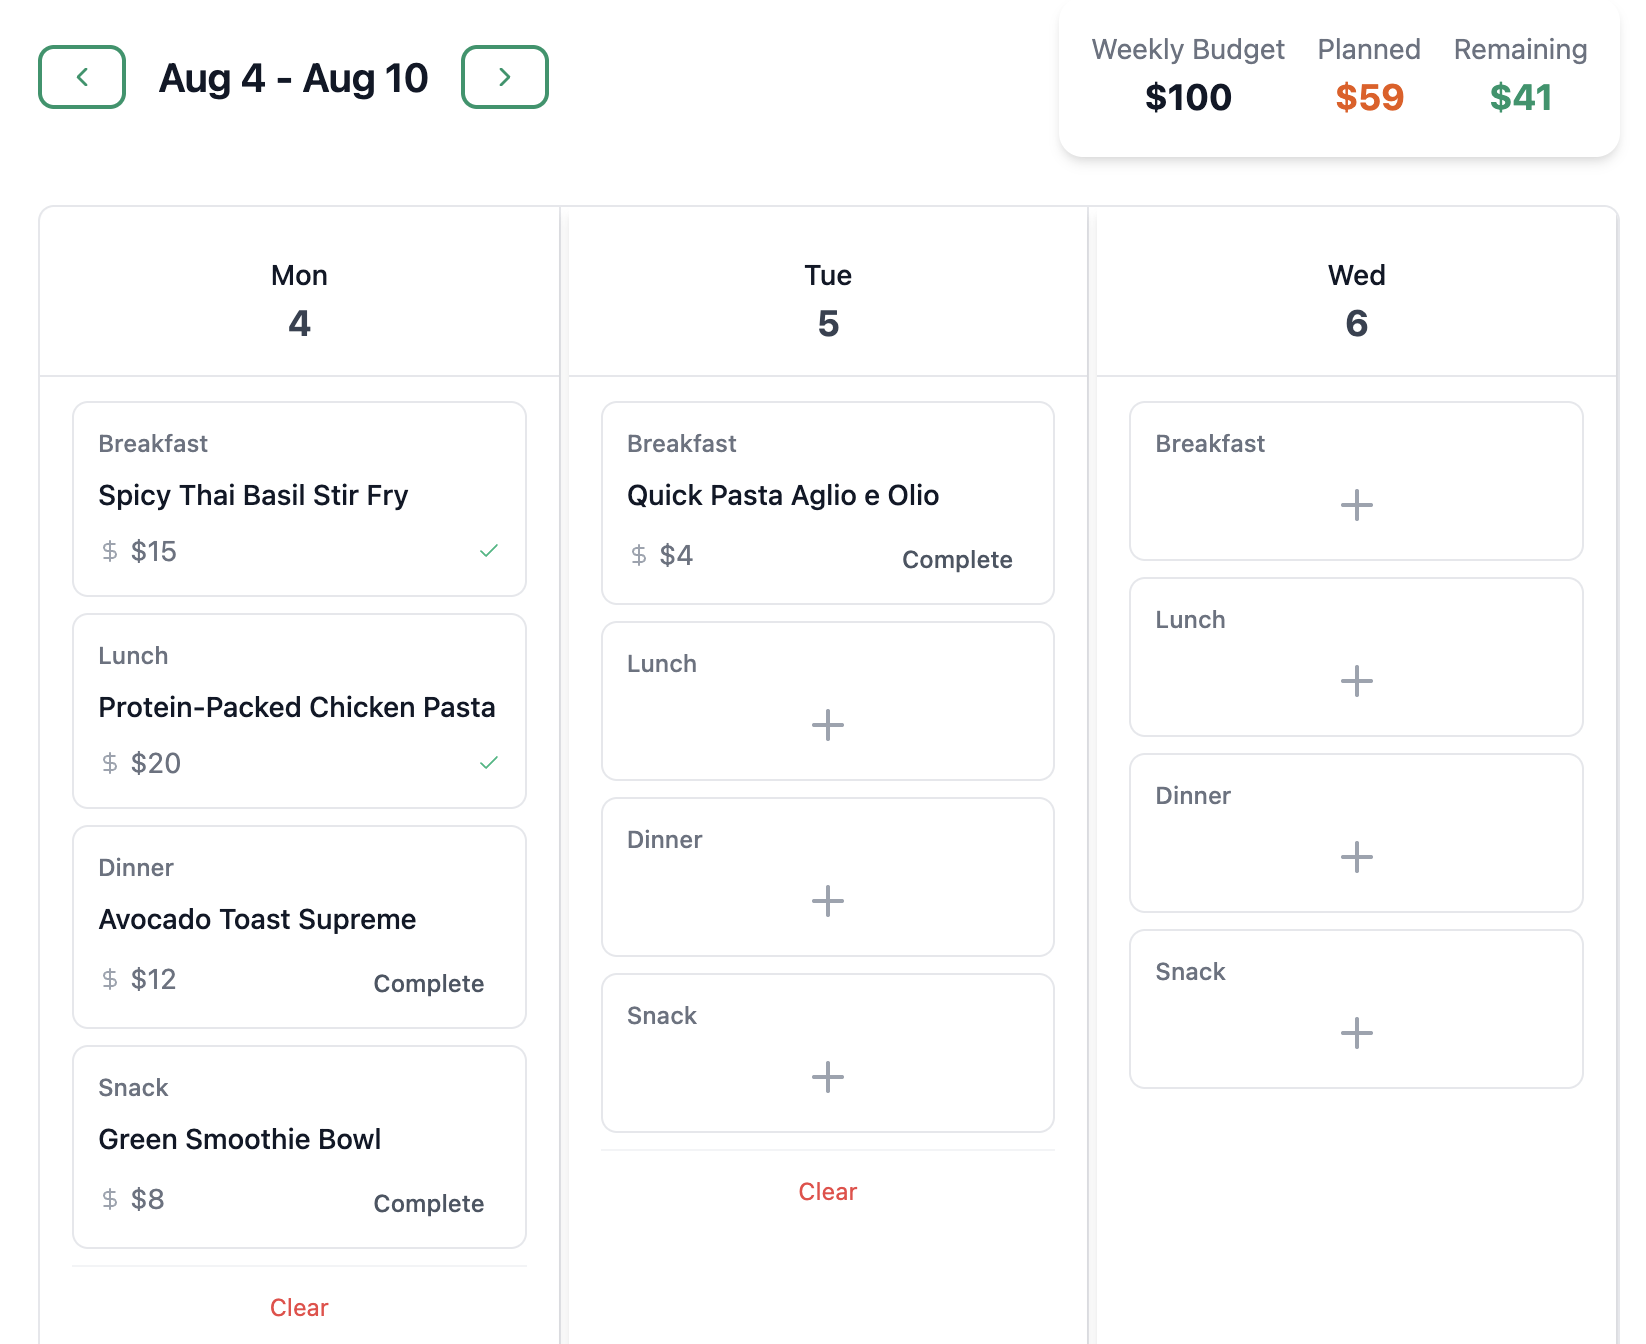Add a snack for Wednesday
1646x1344 pixels.
(x=1355, y=1032)
